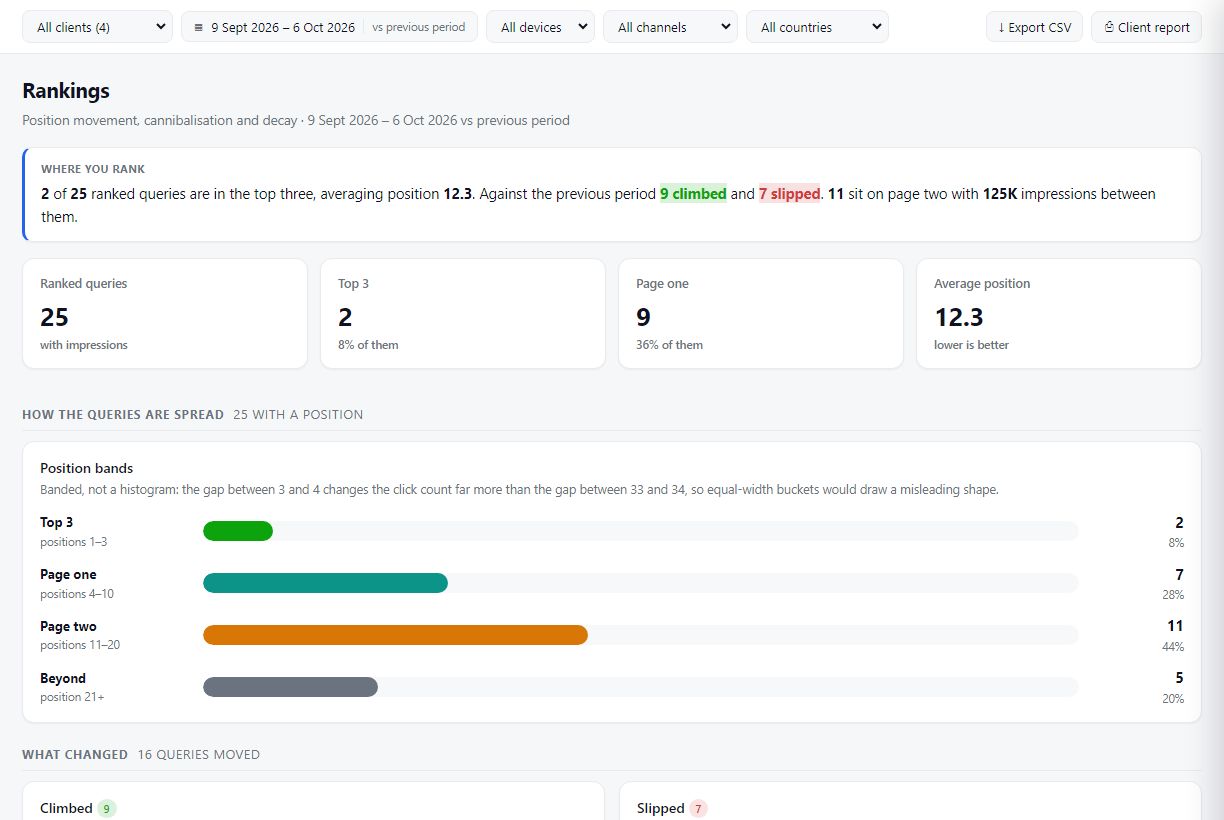Select the Top 3 summary card
1224x820 pixels.
coord(463,314)
